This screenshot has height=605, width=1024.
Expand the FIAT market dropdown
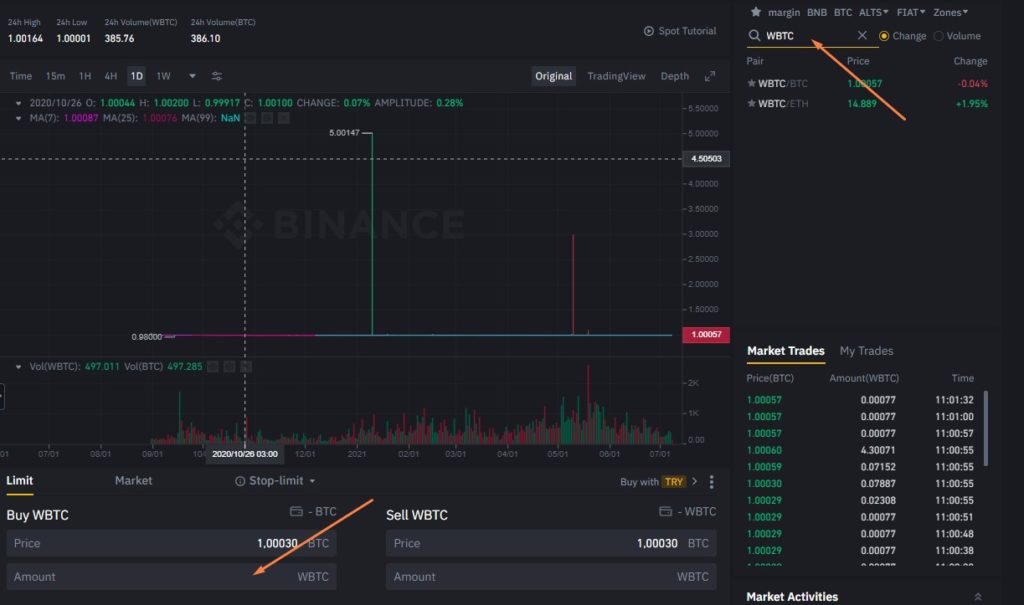click(911, 12)
